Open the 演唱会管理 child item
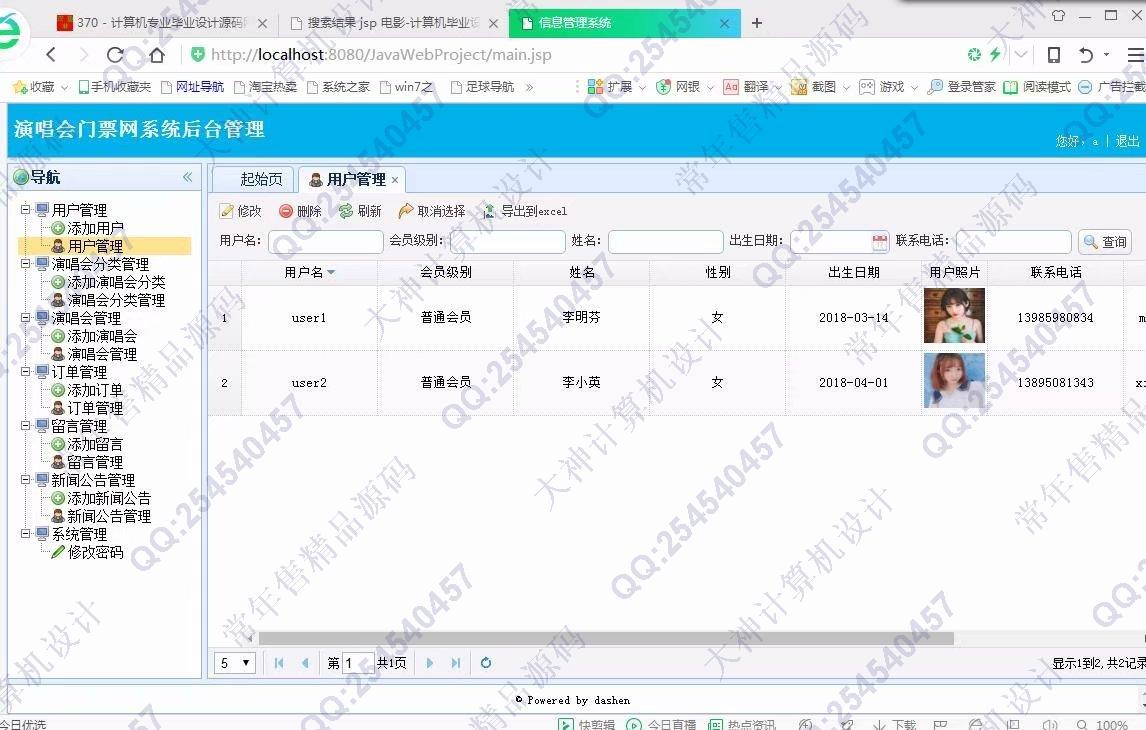 [x=102, y=354]
